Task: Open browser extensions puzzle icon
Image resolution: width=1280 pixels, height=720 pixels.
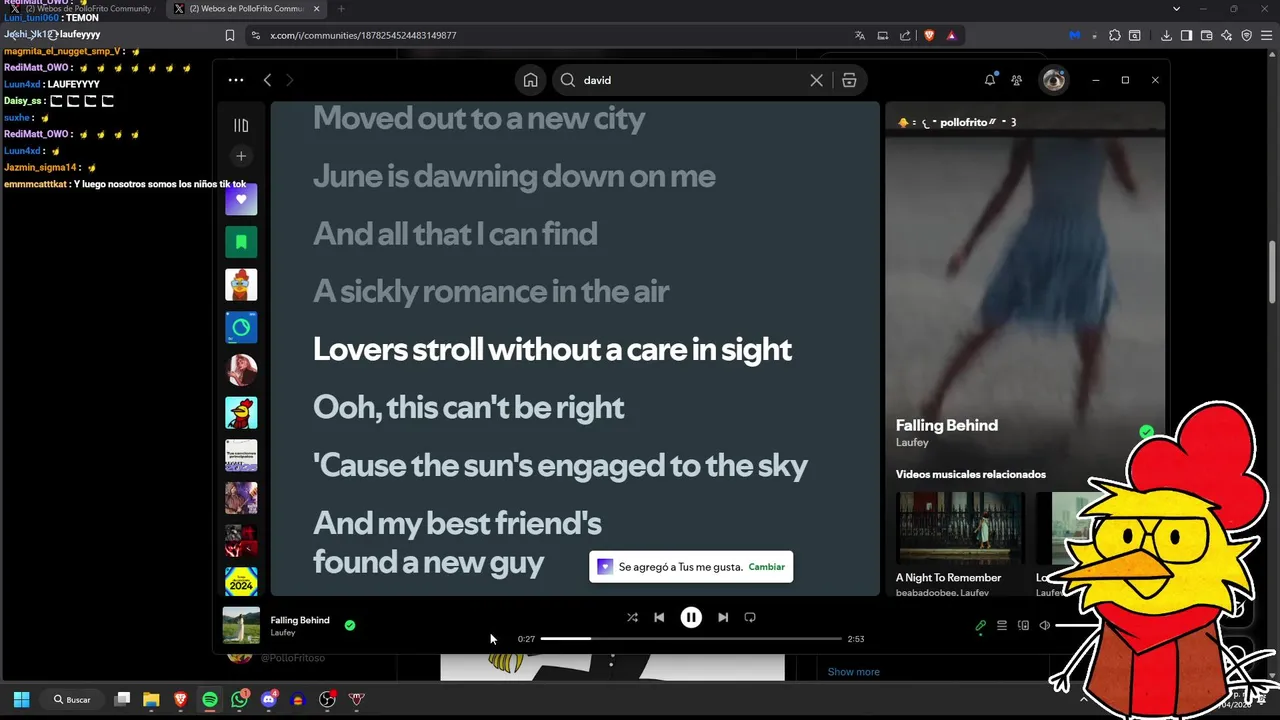Action: [x=1115, y=35]
